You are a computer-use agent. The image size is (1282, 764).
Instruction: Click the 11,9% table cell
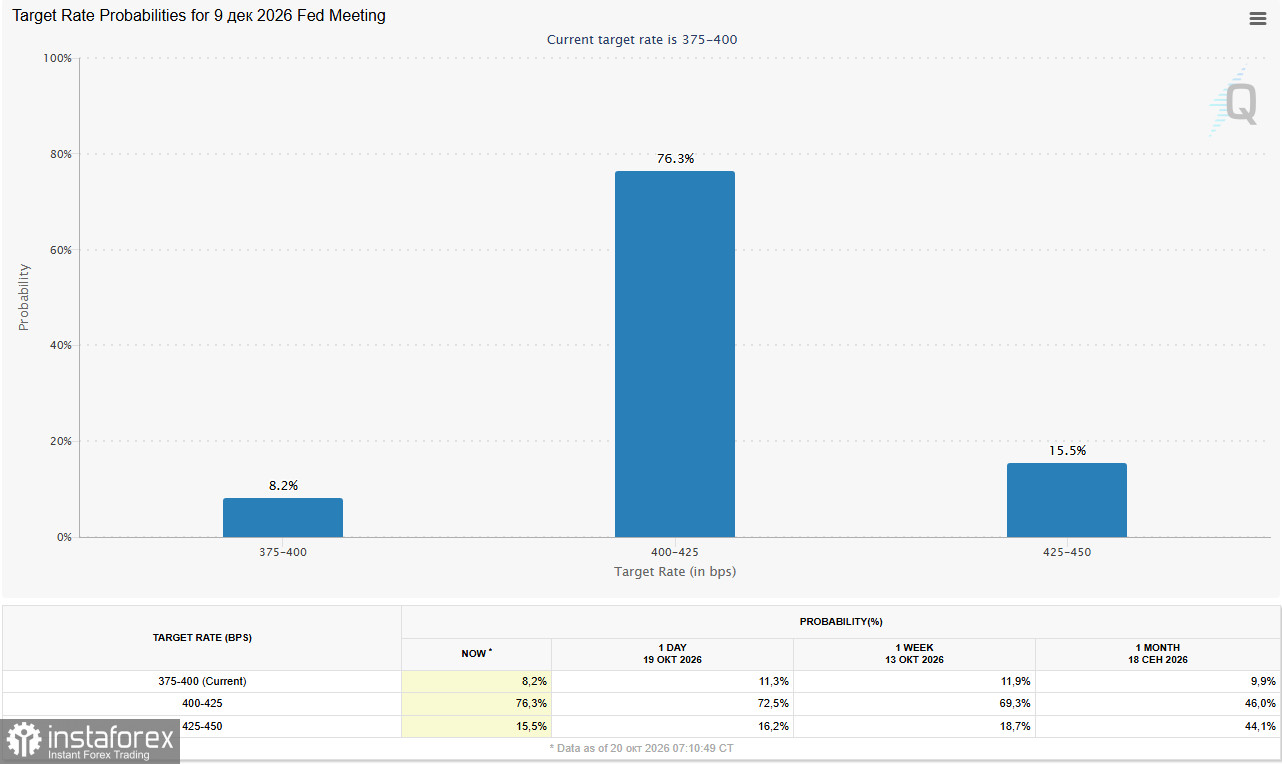click(x=915, y=681)
